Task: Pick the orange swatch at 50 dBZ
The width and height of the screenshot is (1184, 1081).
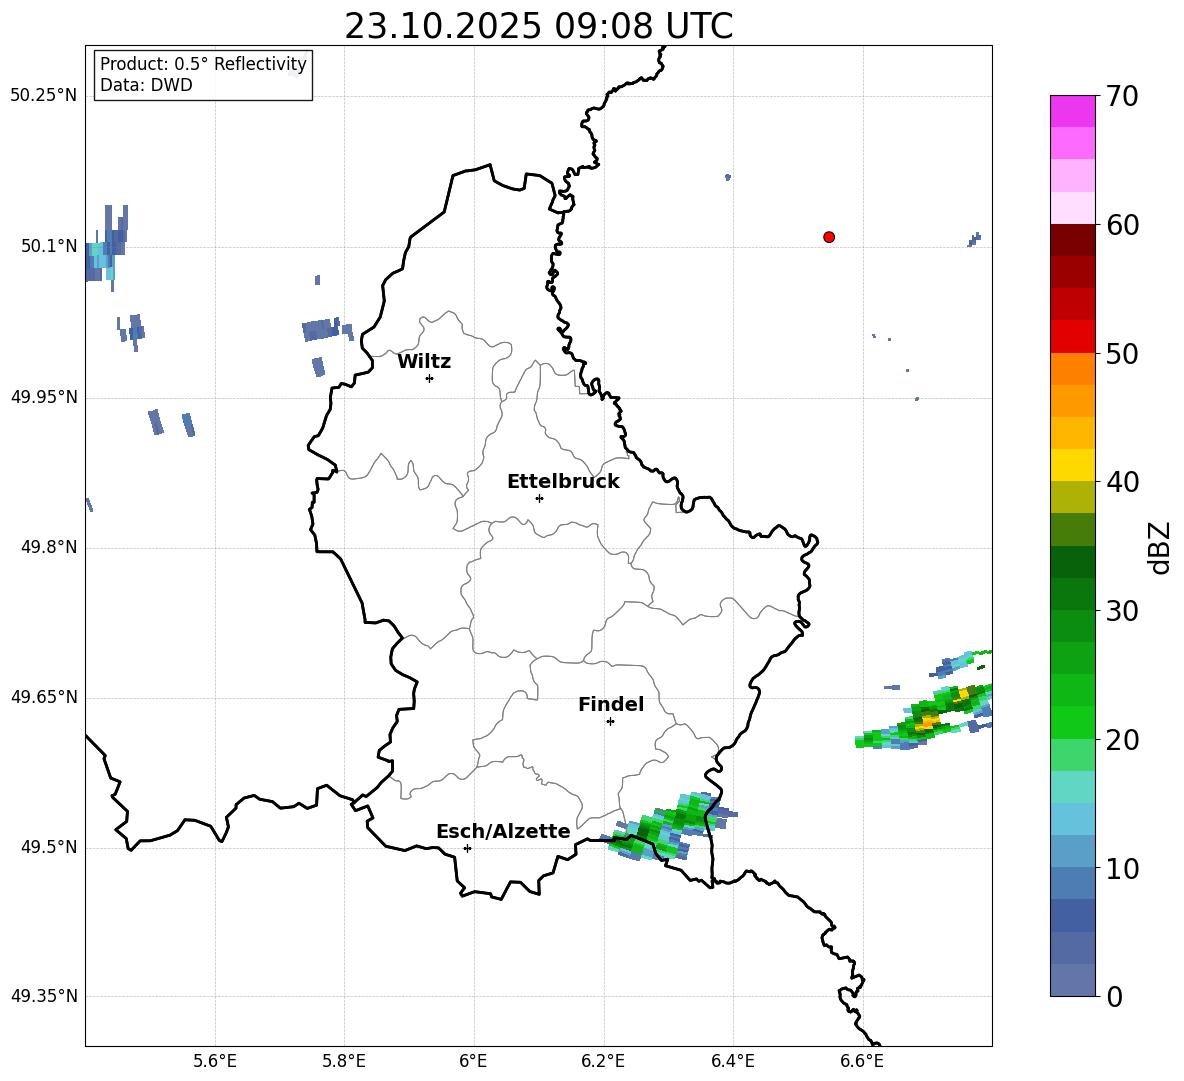Action: (1073, 368)
